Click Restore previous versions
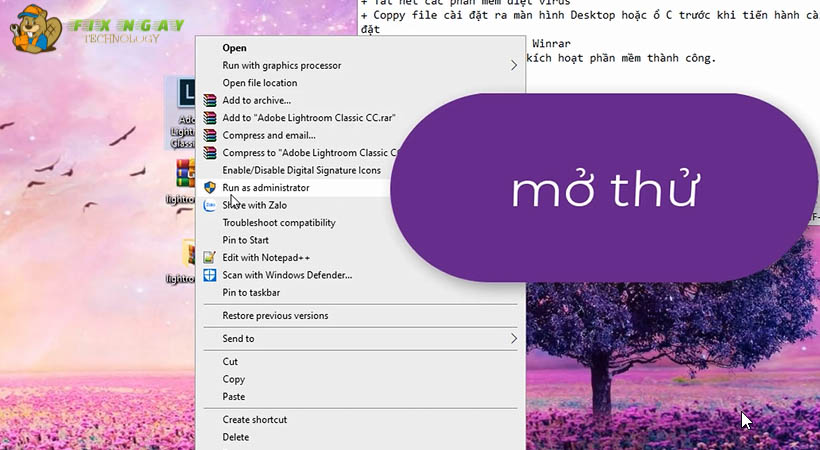The image size is (820, 450). coord(275,316)
